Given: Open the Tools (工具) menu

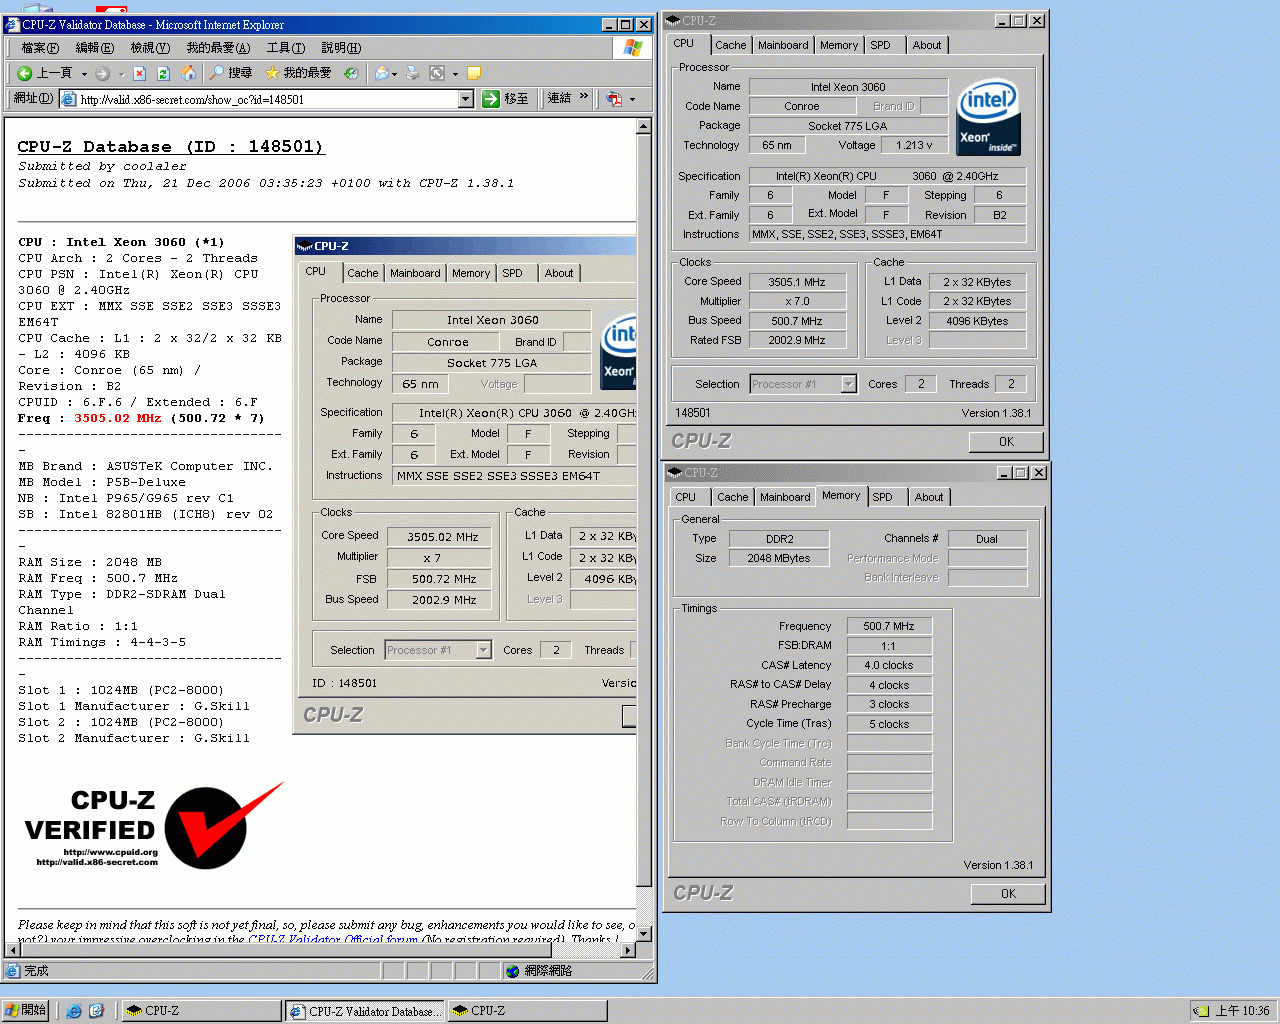Looking at the screenshot, I should 286,47.
